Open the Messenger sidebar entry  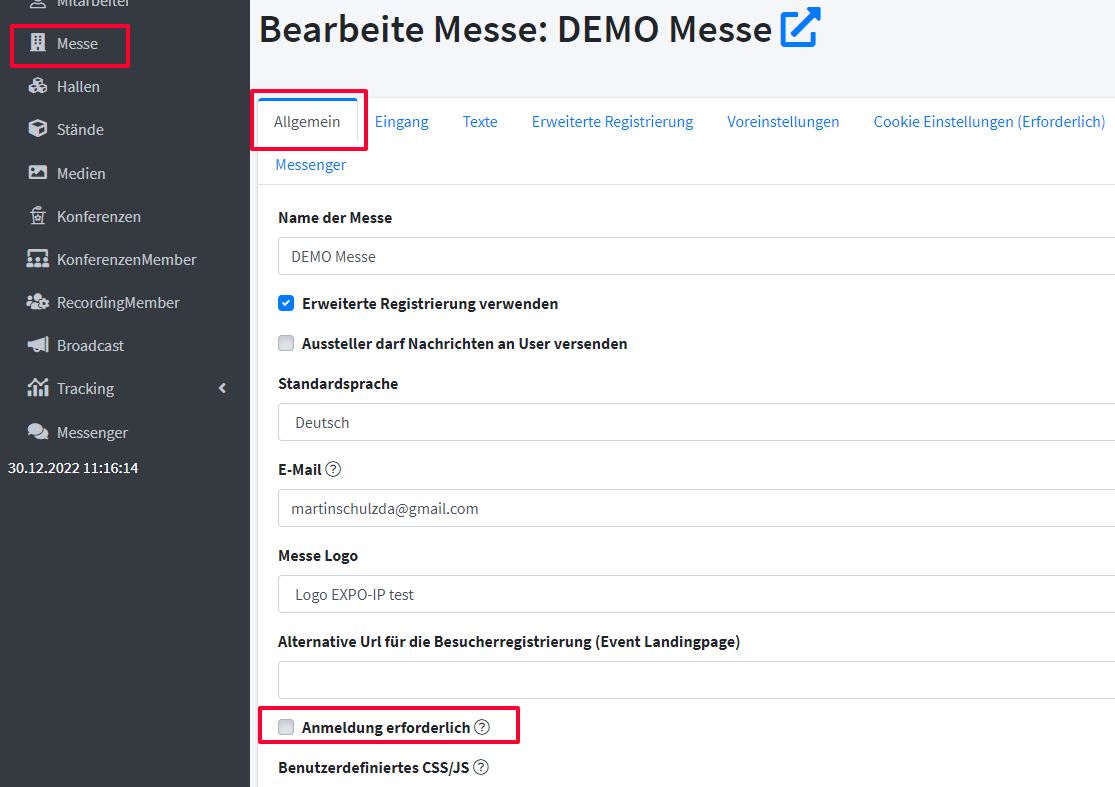91,432
